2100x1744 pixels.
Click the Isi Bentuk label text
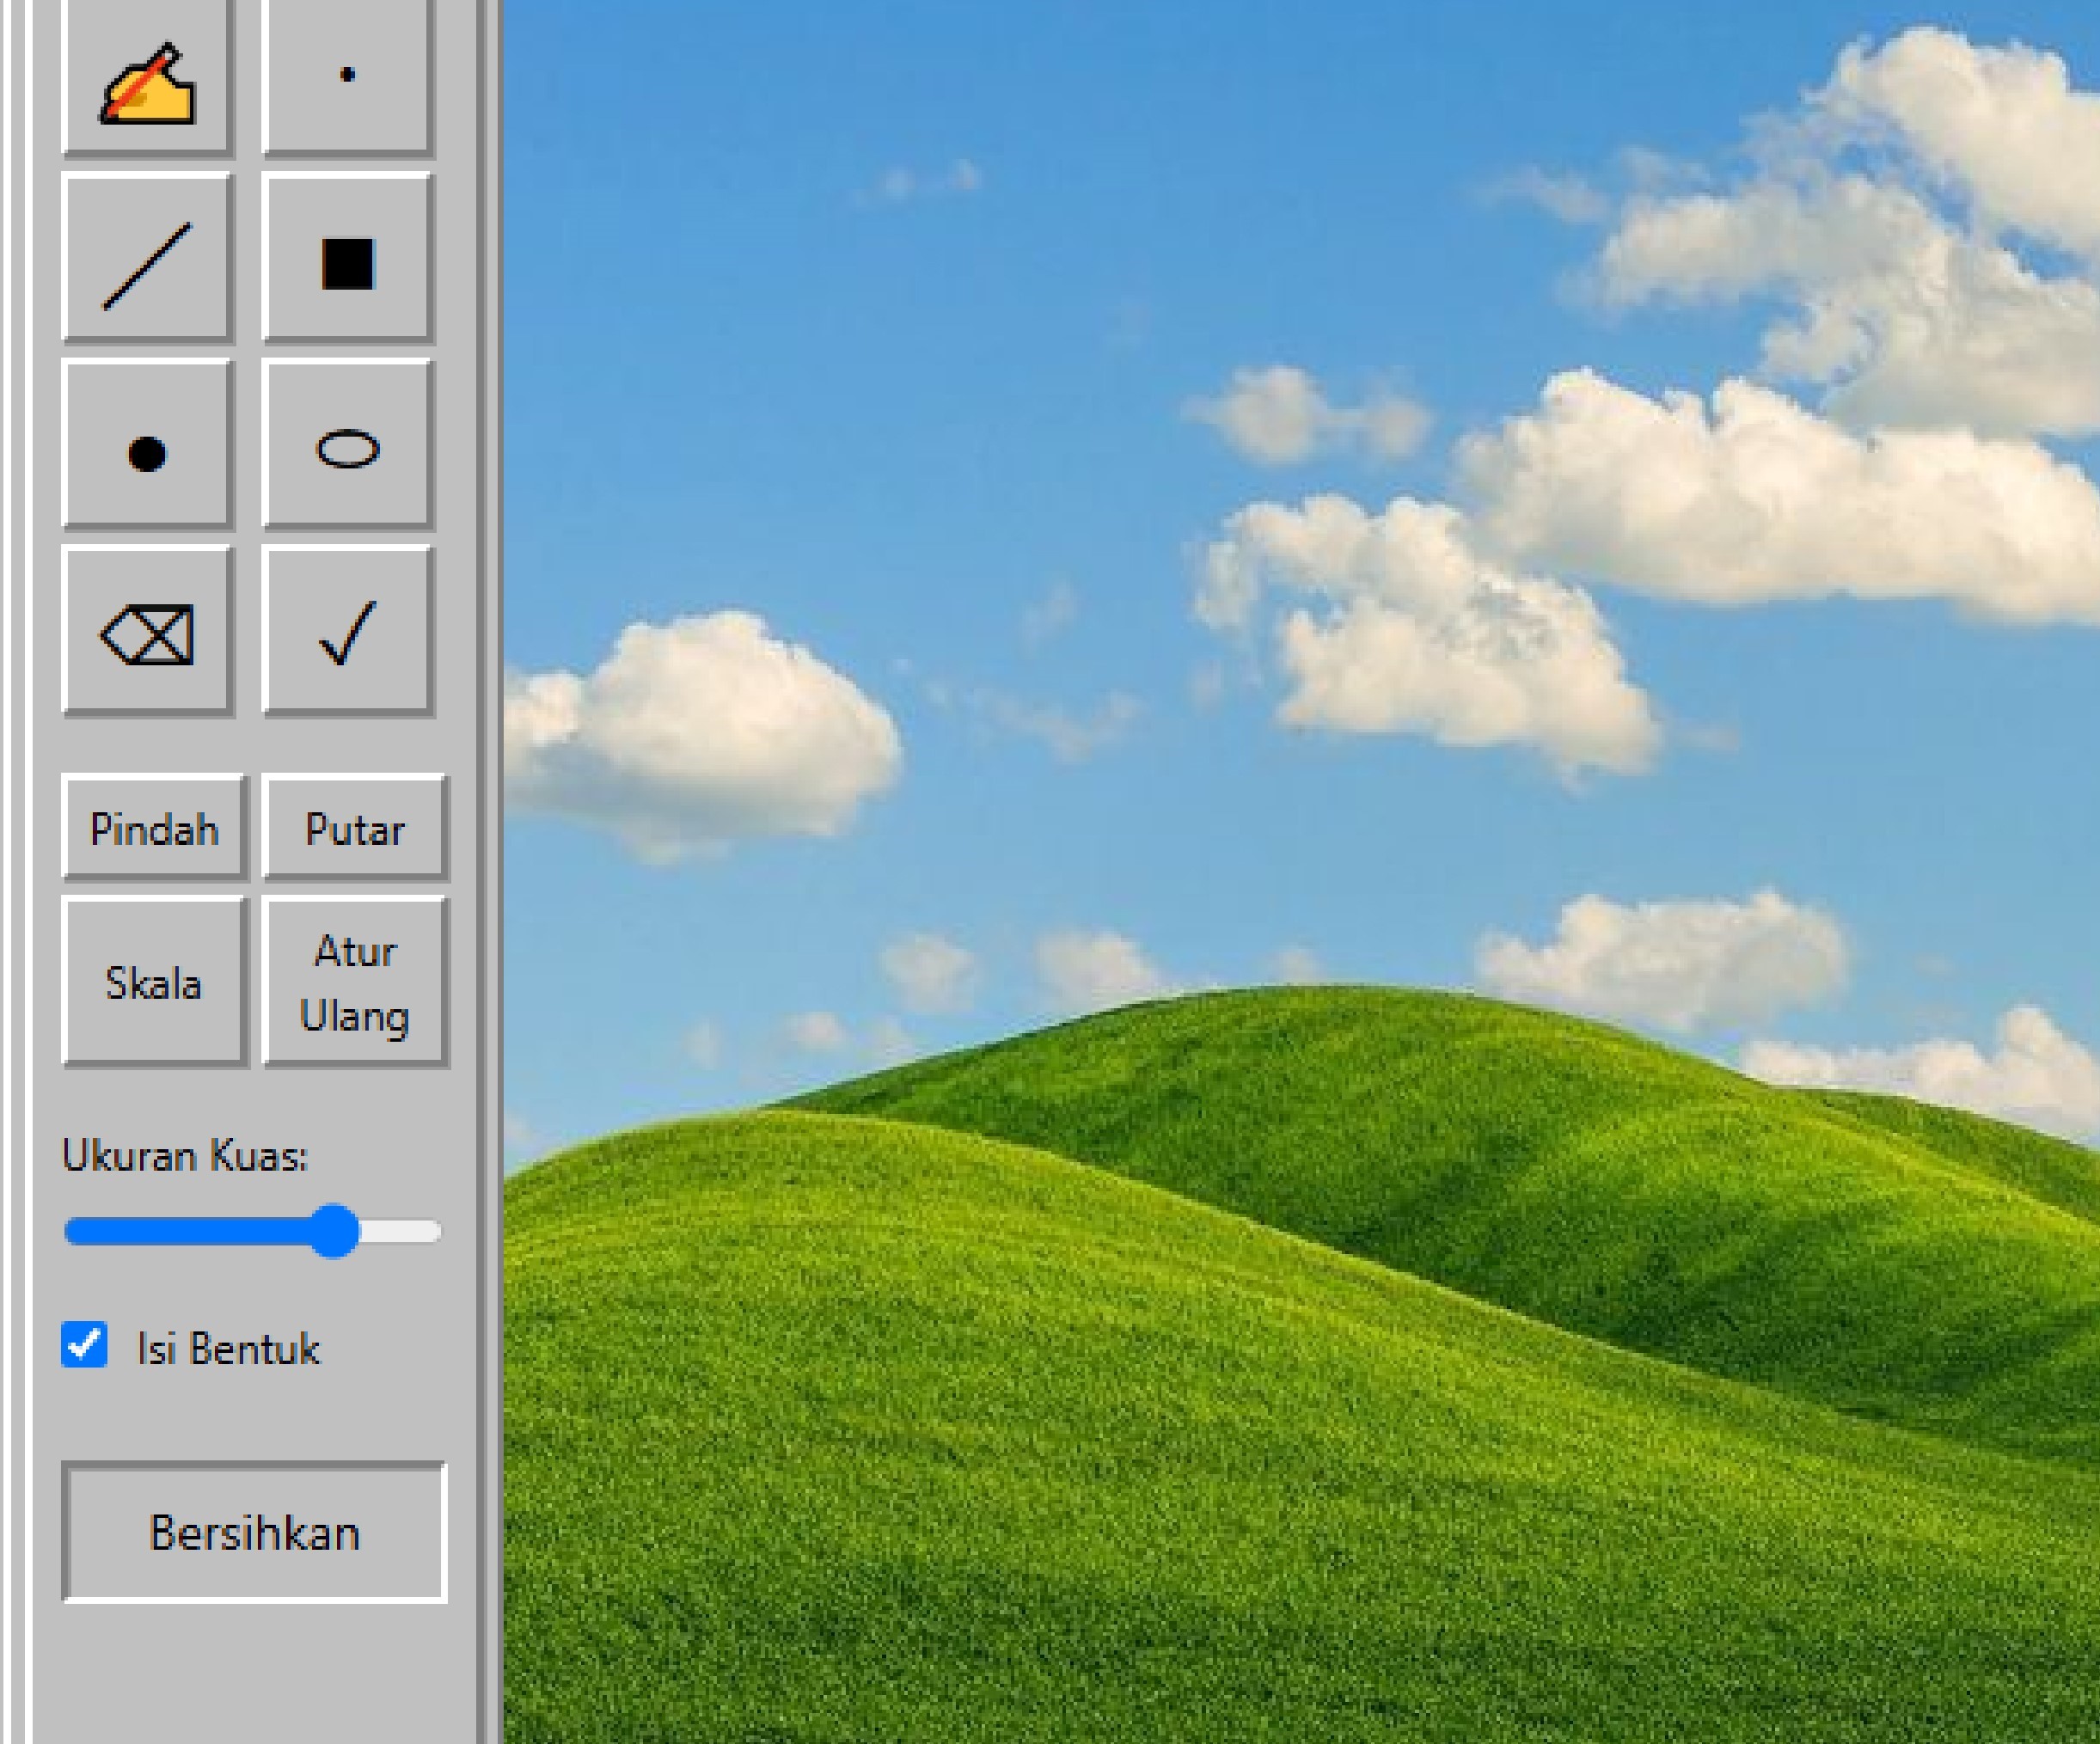coord(228,1349)
